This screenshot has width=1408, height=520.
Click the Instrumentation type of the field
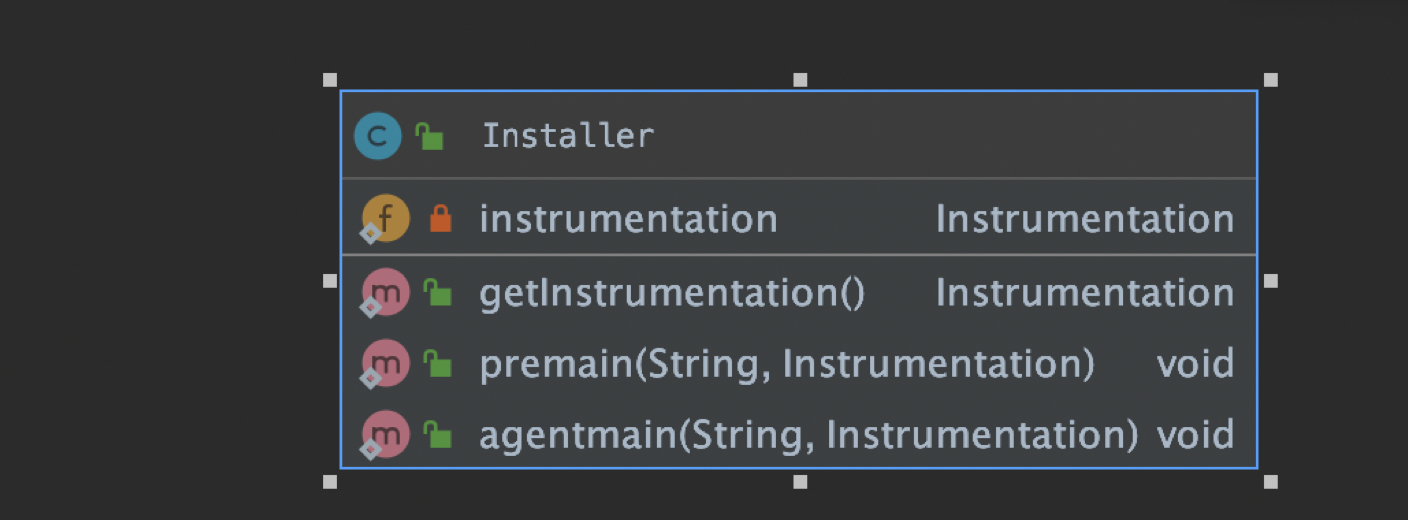pyautogui.click(x=1084, y=219)
